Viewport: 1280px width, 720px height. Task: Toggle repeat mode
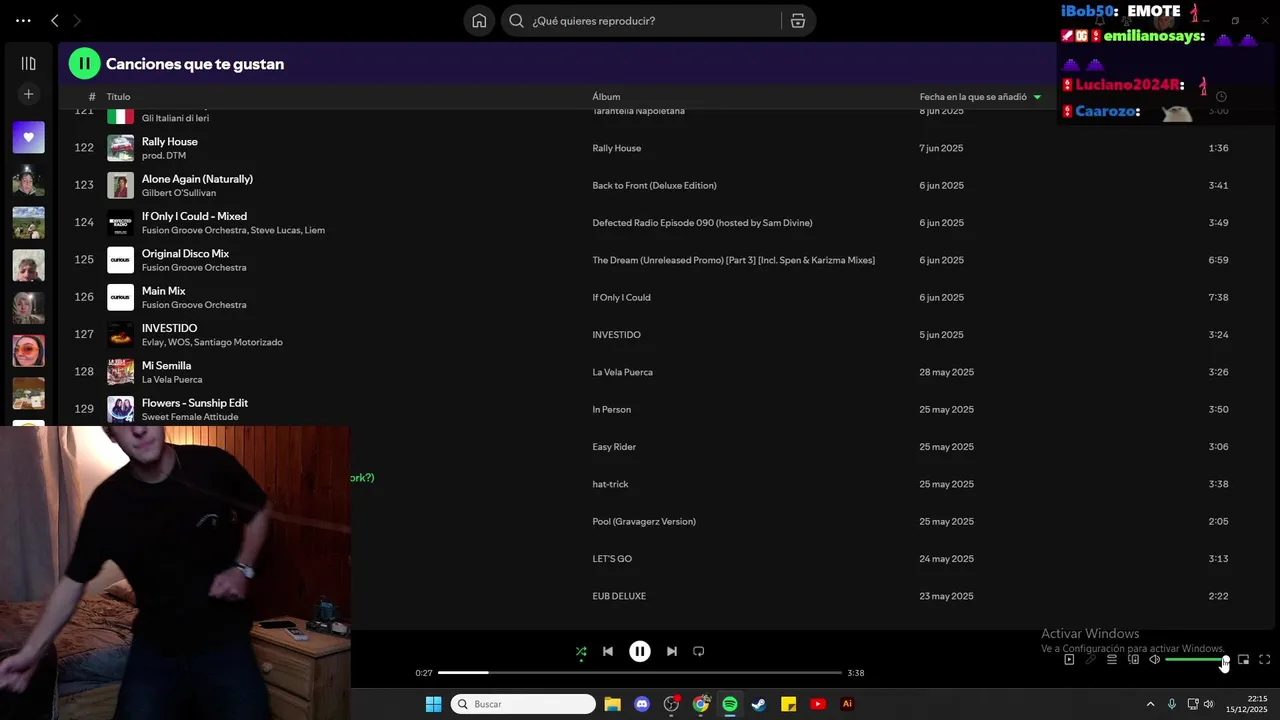699,651
